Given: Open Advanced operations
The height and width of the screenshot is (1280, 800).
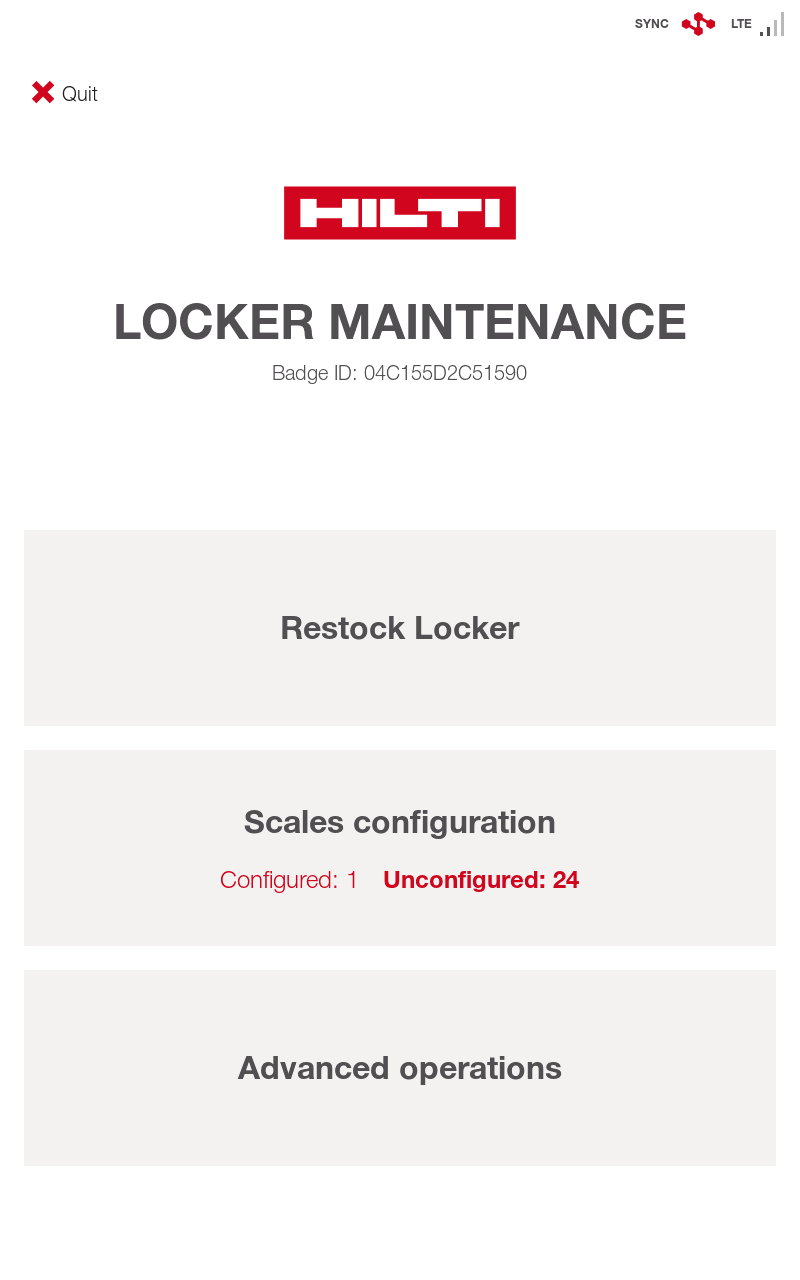Looking at the screenshot, I should click(400, 1068).
